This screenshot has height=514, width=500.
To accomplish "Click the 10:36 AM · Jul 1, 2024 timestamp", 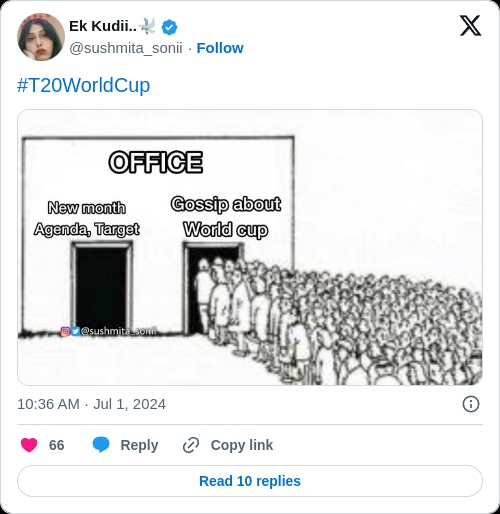I will click(91, 404).
